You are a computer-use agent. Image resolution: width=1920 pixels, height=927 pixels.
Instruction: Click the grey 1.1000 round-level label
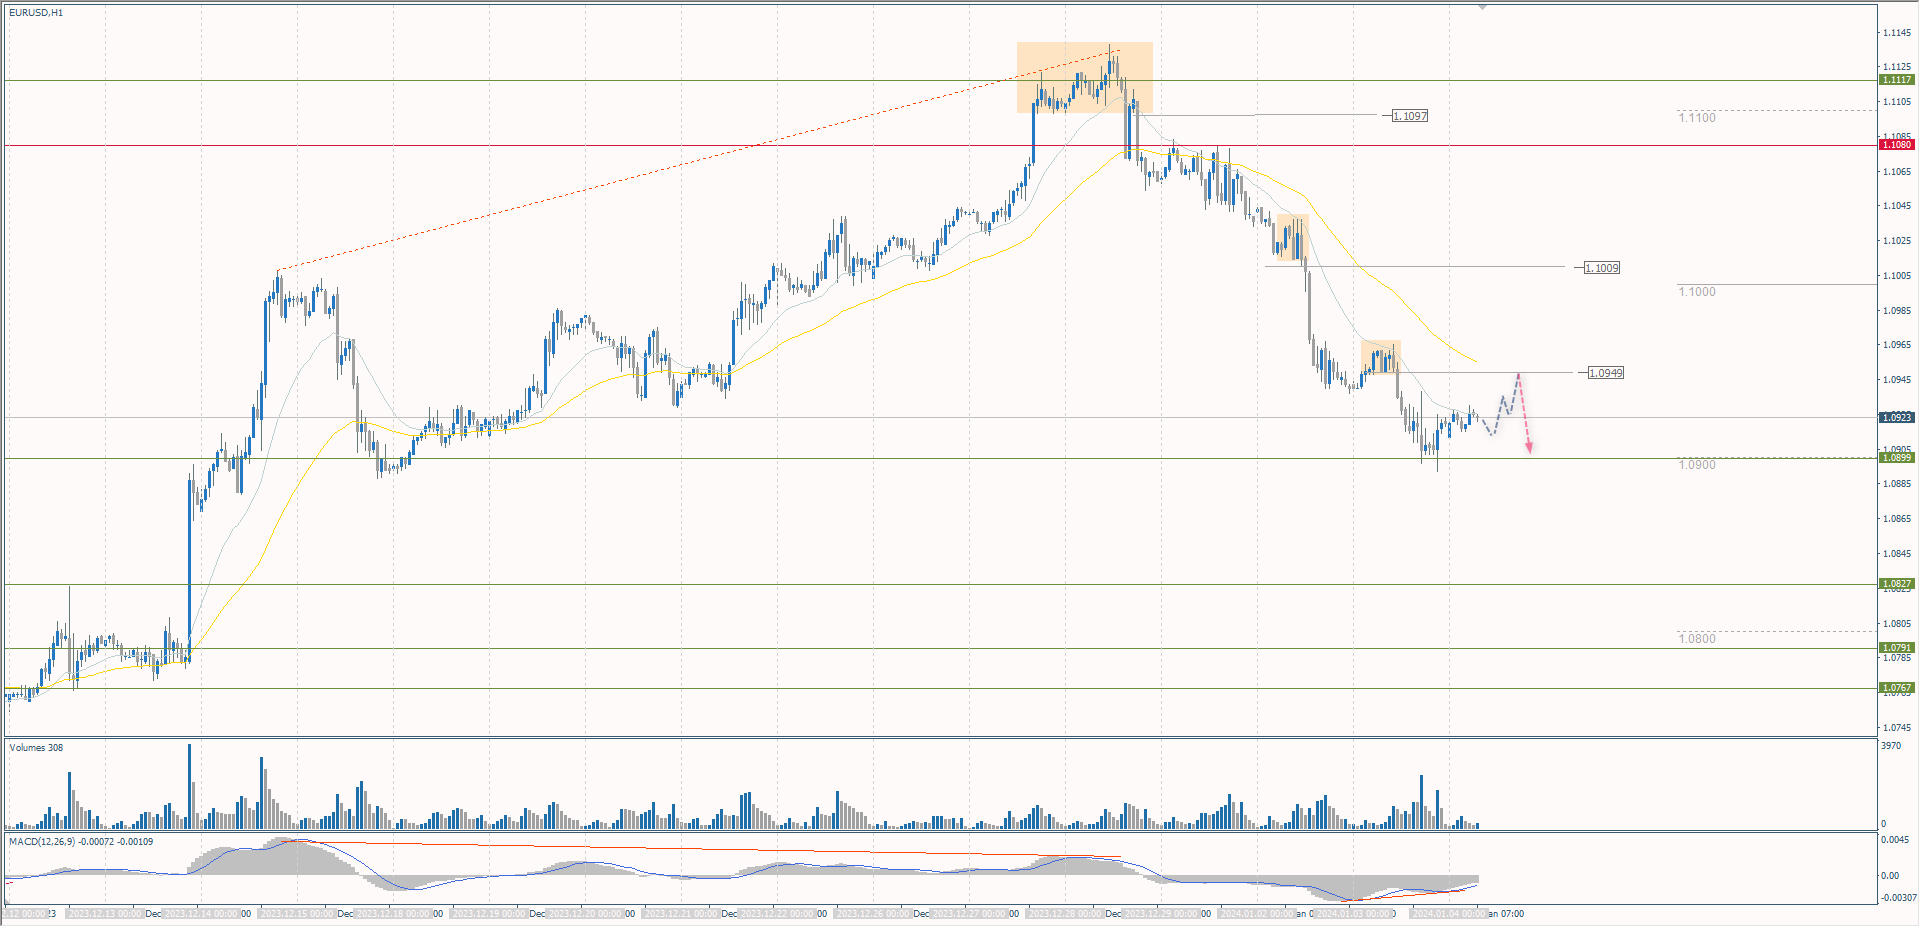[1697, 292]
